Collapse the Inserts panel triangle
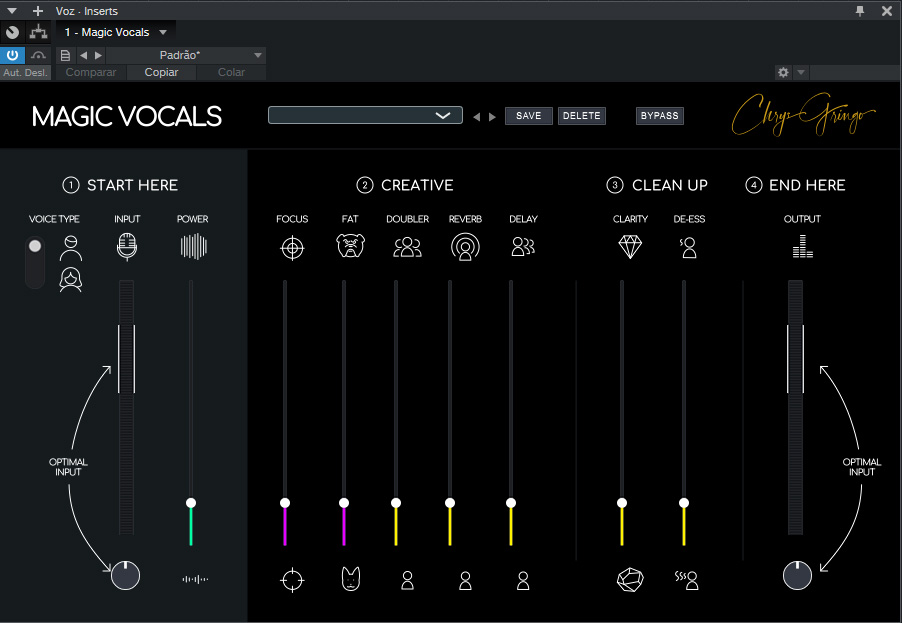The width and height of the screenshot is (902, 623). [12, 11]
